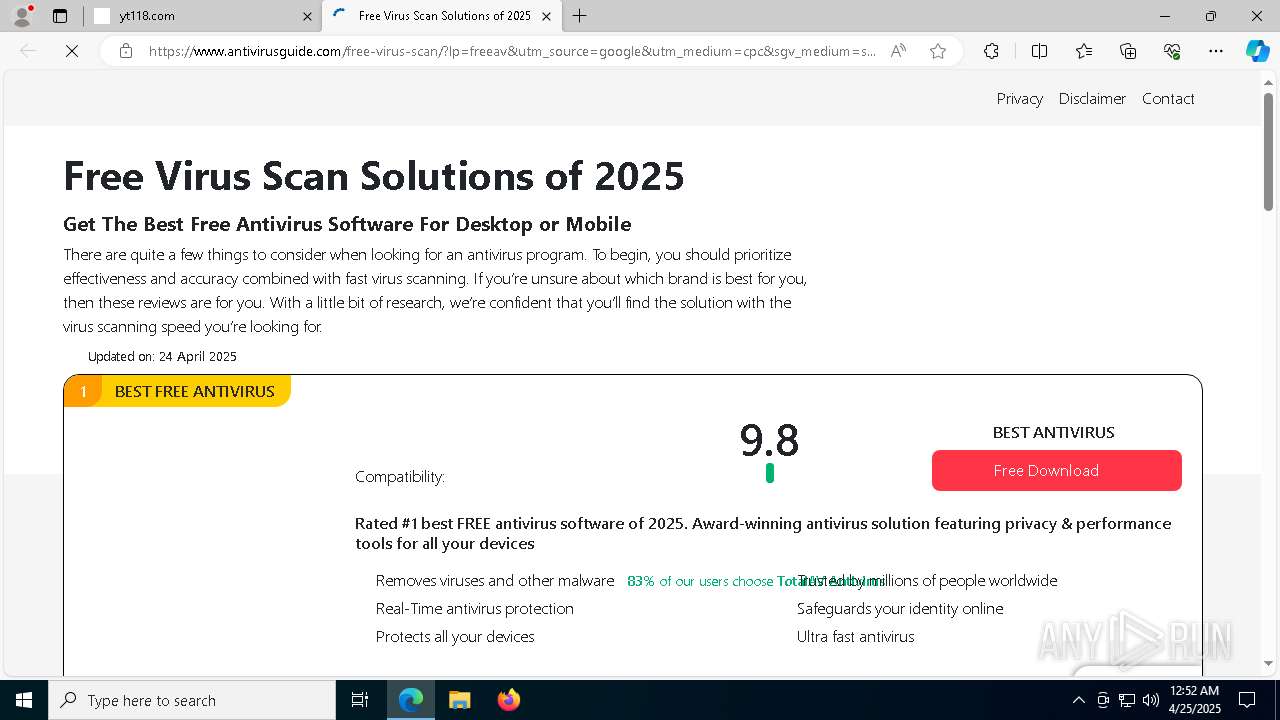The height and width of the screenshot is (720, 1280).
Task: Click 'Protects all your devices' text
Action: click(455, 636)
